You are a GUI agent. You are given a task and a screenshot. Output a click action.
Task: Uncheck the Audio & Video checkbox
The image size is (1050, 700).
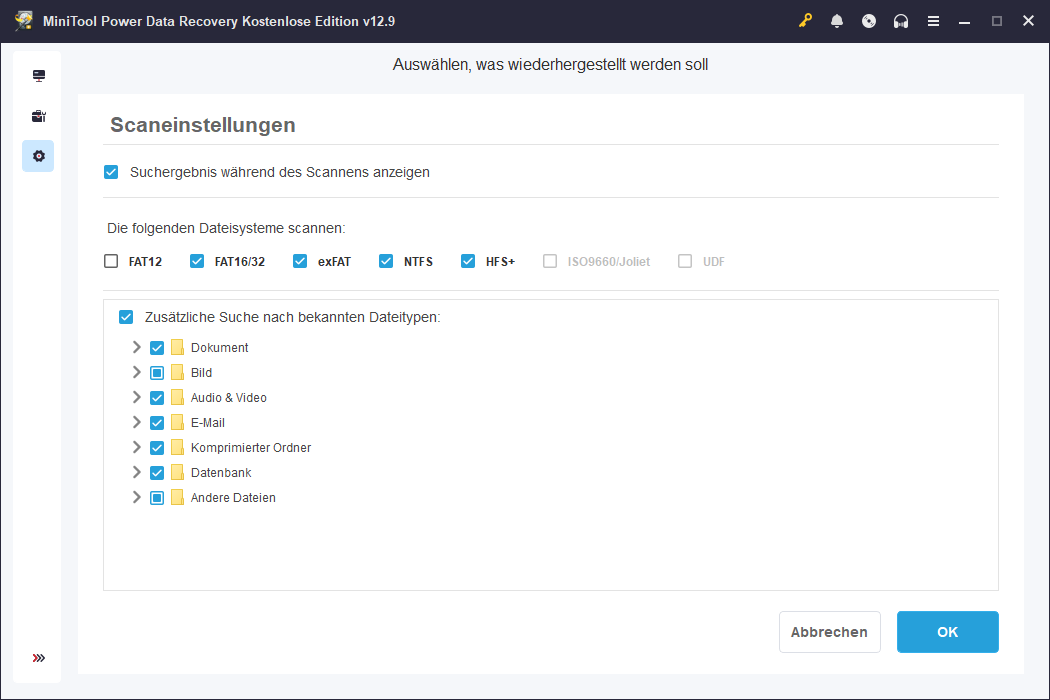pyautogui.click(x=157, y=398)
